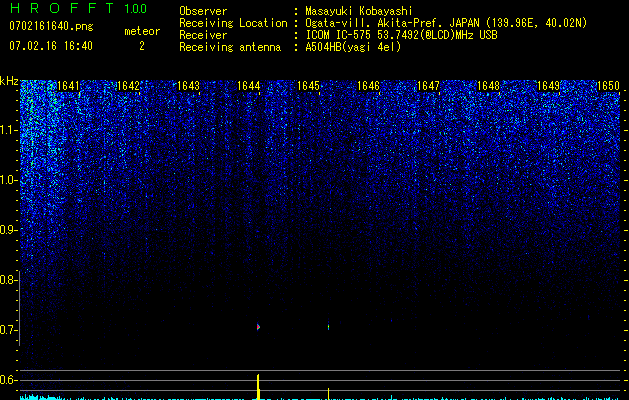Click the red meteor echo near 1644
Image resolution: width=629 pixels, height=400 pixels.
pos(258,327)
